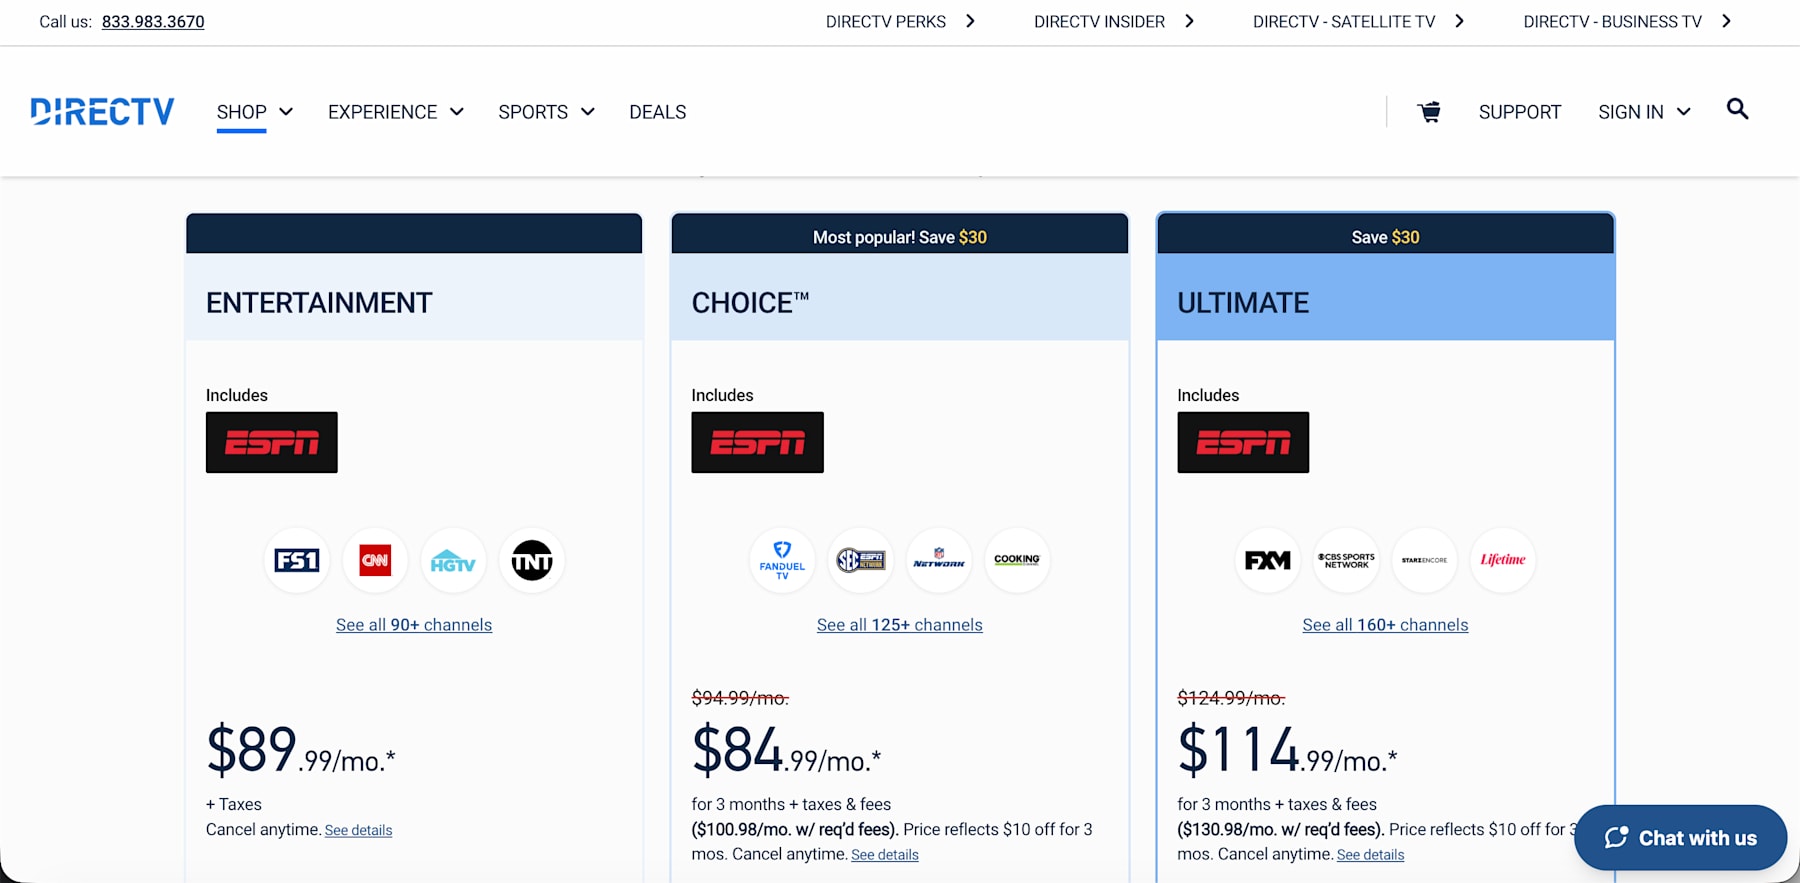Click the struck-through $124.99/mo. price

click(1231, 698)
